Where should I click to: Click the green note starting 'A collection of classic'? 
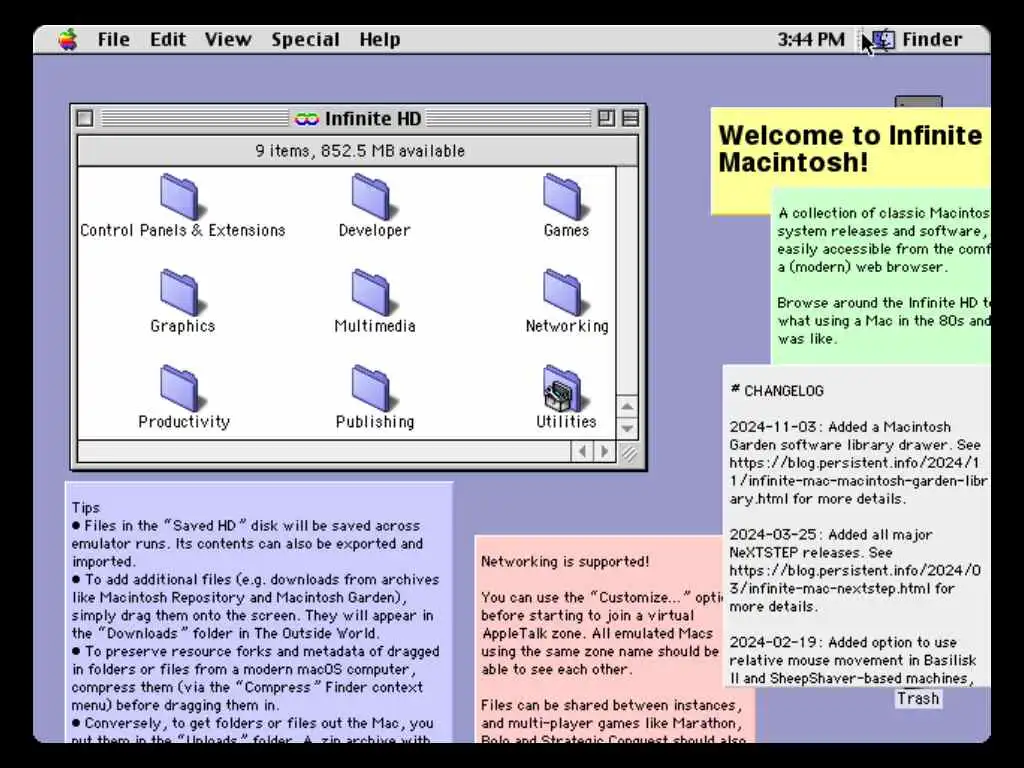coord(883,276)
